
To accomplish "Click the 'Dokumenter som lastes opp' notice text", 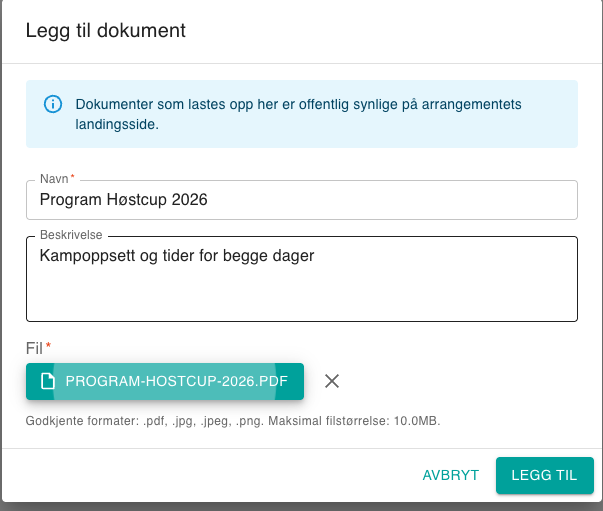I will pos(298,114).
